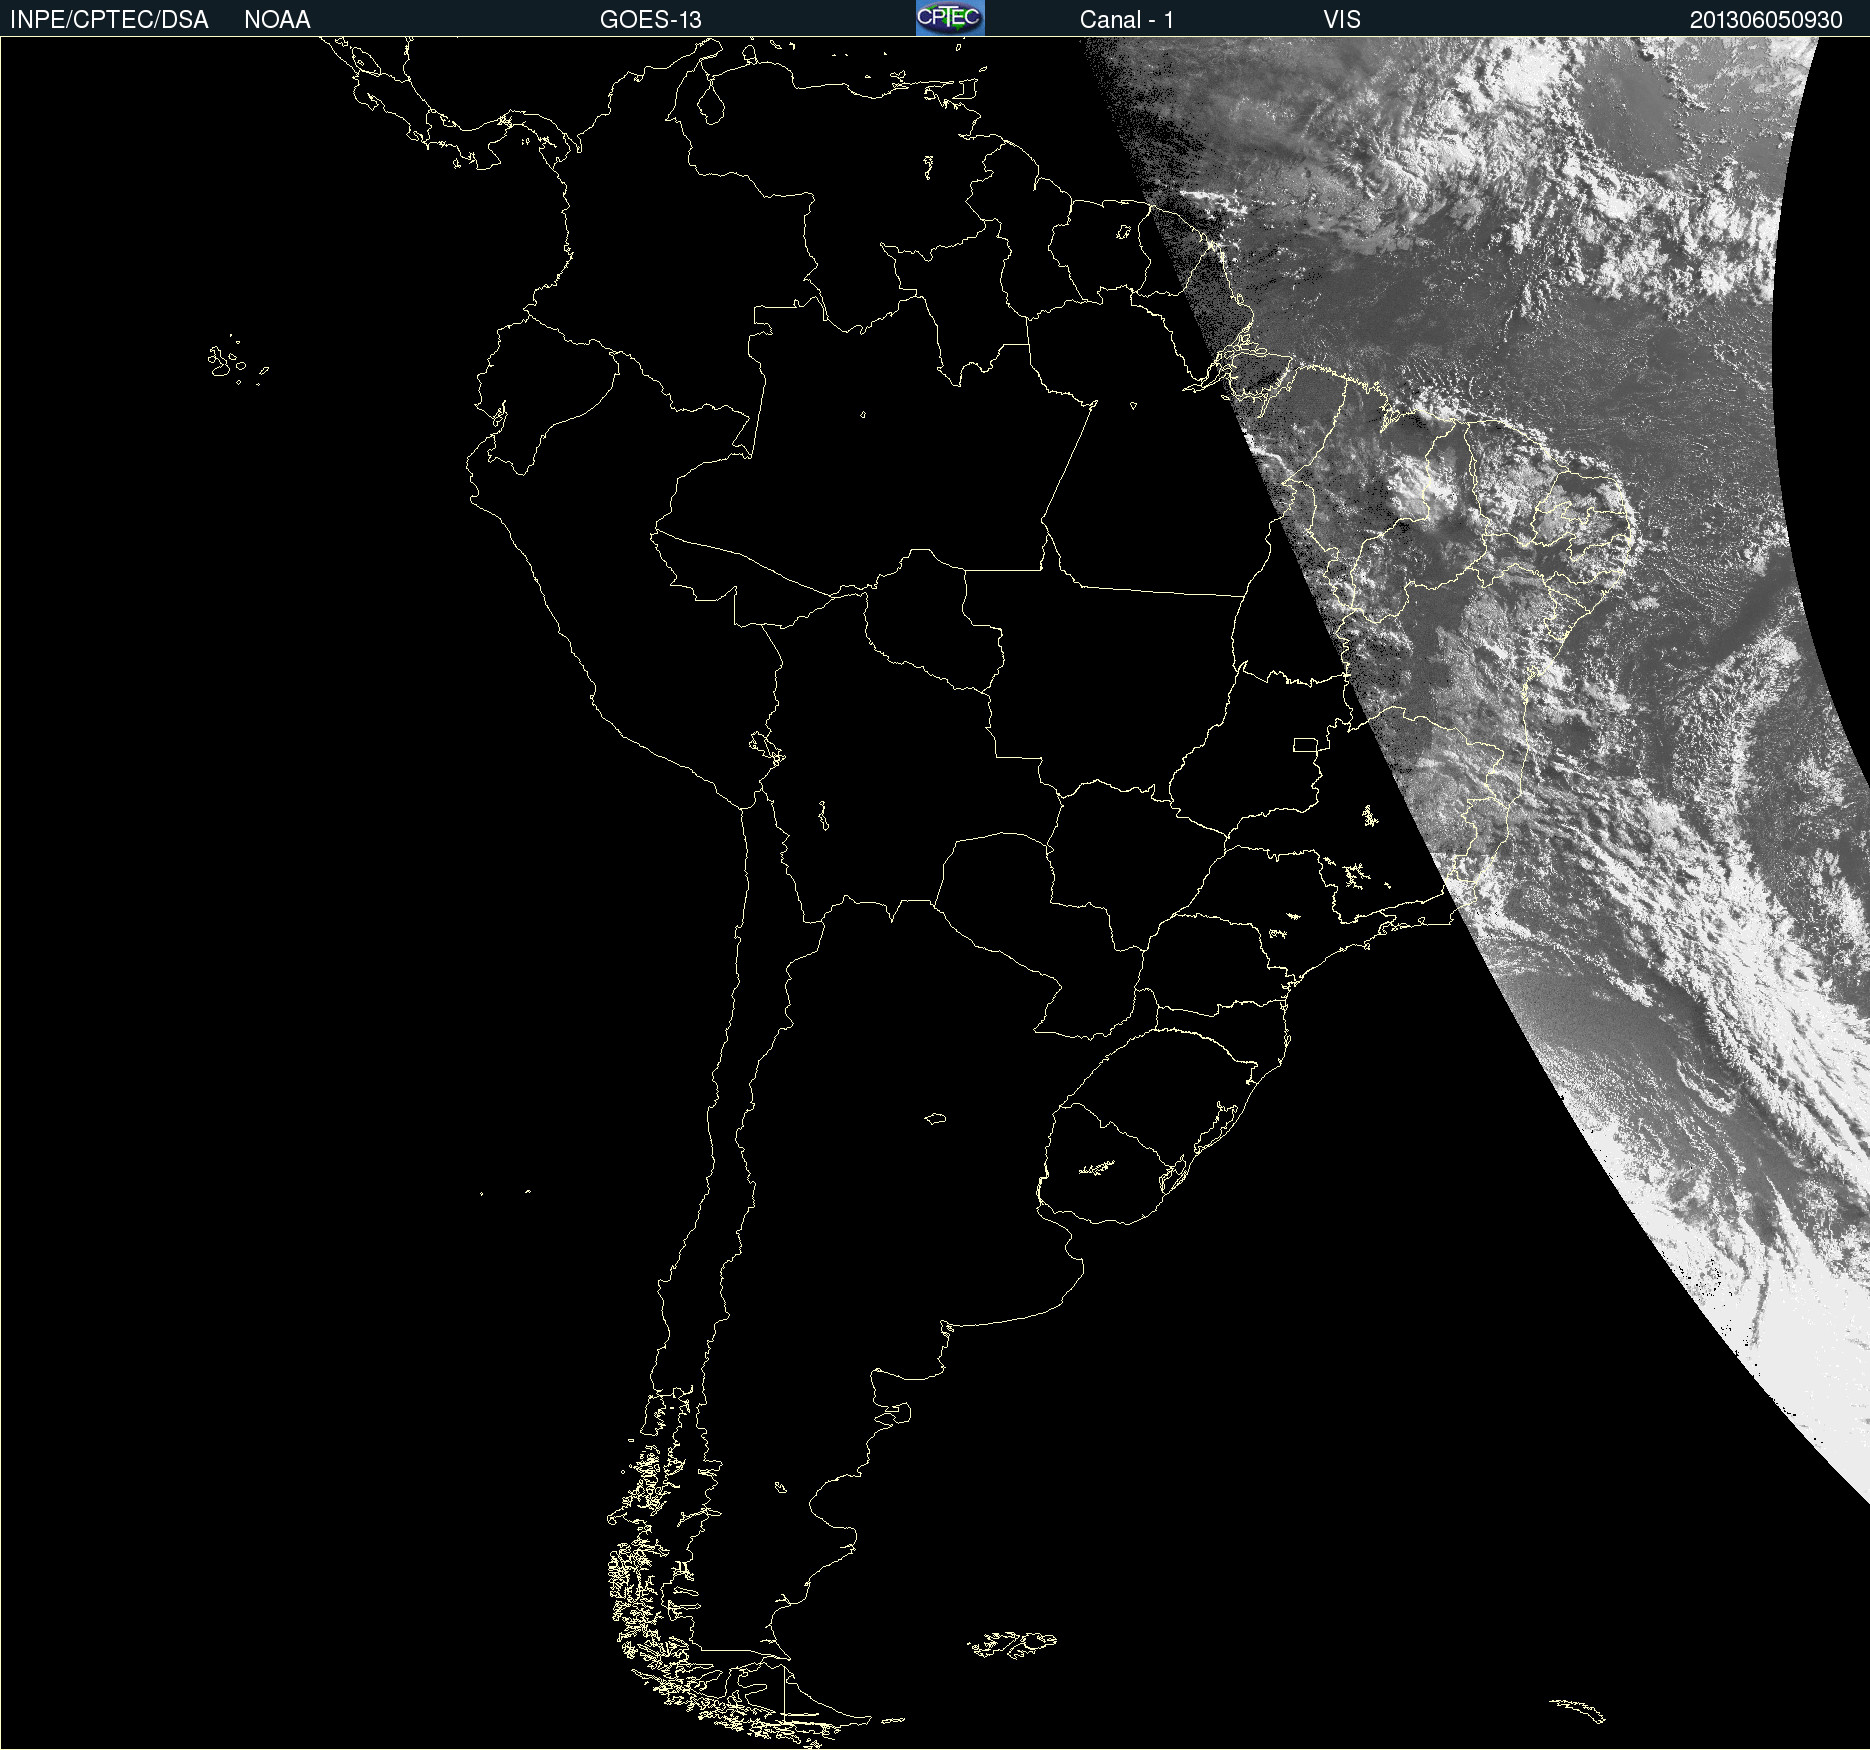
Task: Click the satellite image map area
Action: (935, 893)
